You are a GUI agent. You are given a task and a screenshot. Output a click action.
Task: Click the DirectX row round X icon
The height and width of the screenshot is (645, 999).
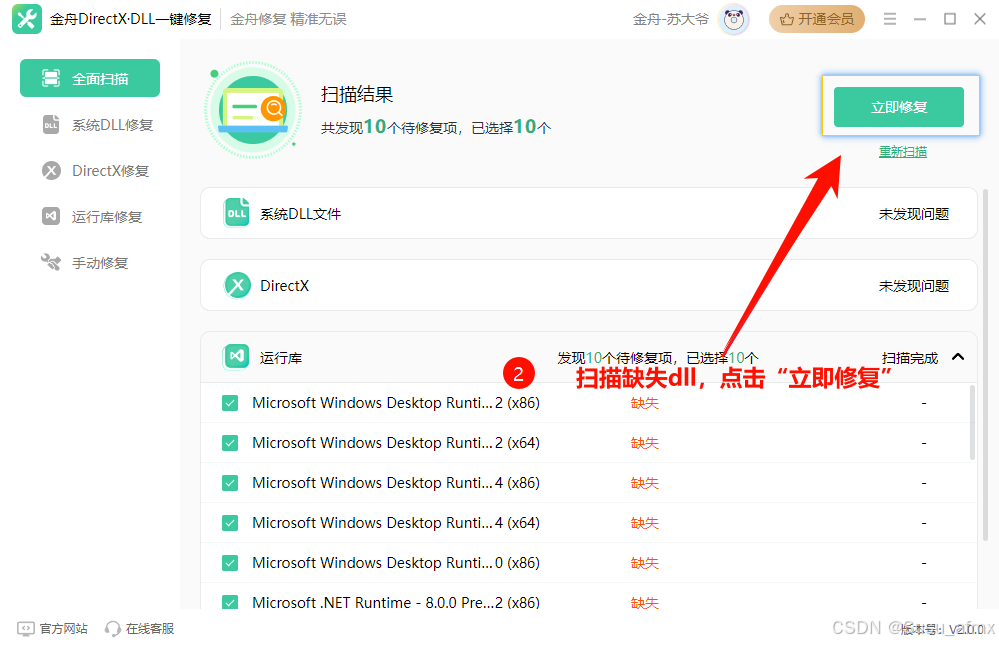click(237, 286)
